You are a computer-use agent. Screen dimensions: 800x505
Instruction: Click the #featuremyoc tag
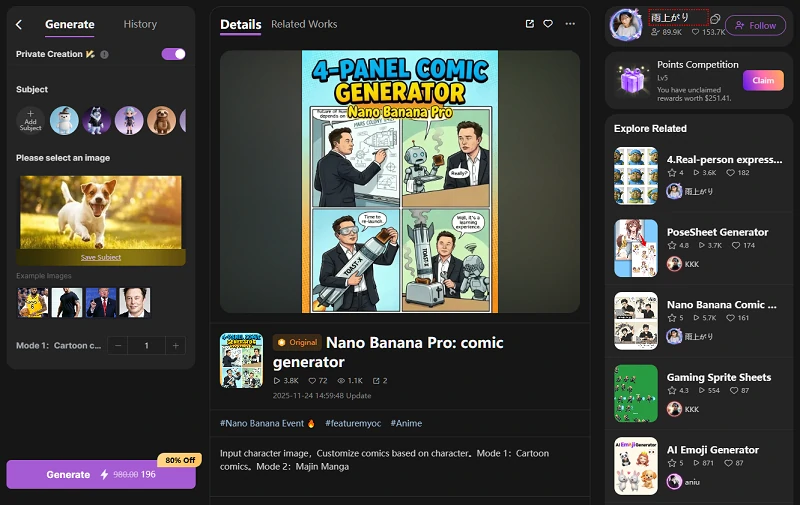353,423
